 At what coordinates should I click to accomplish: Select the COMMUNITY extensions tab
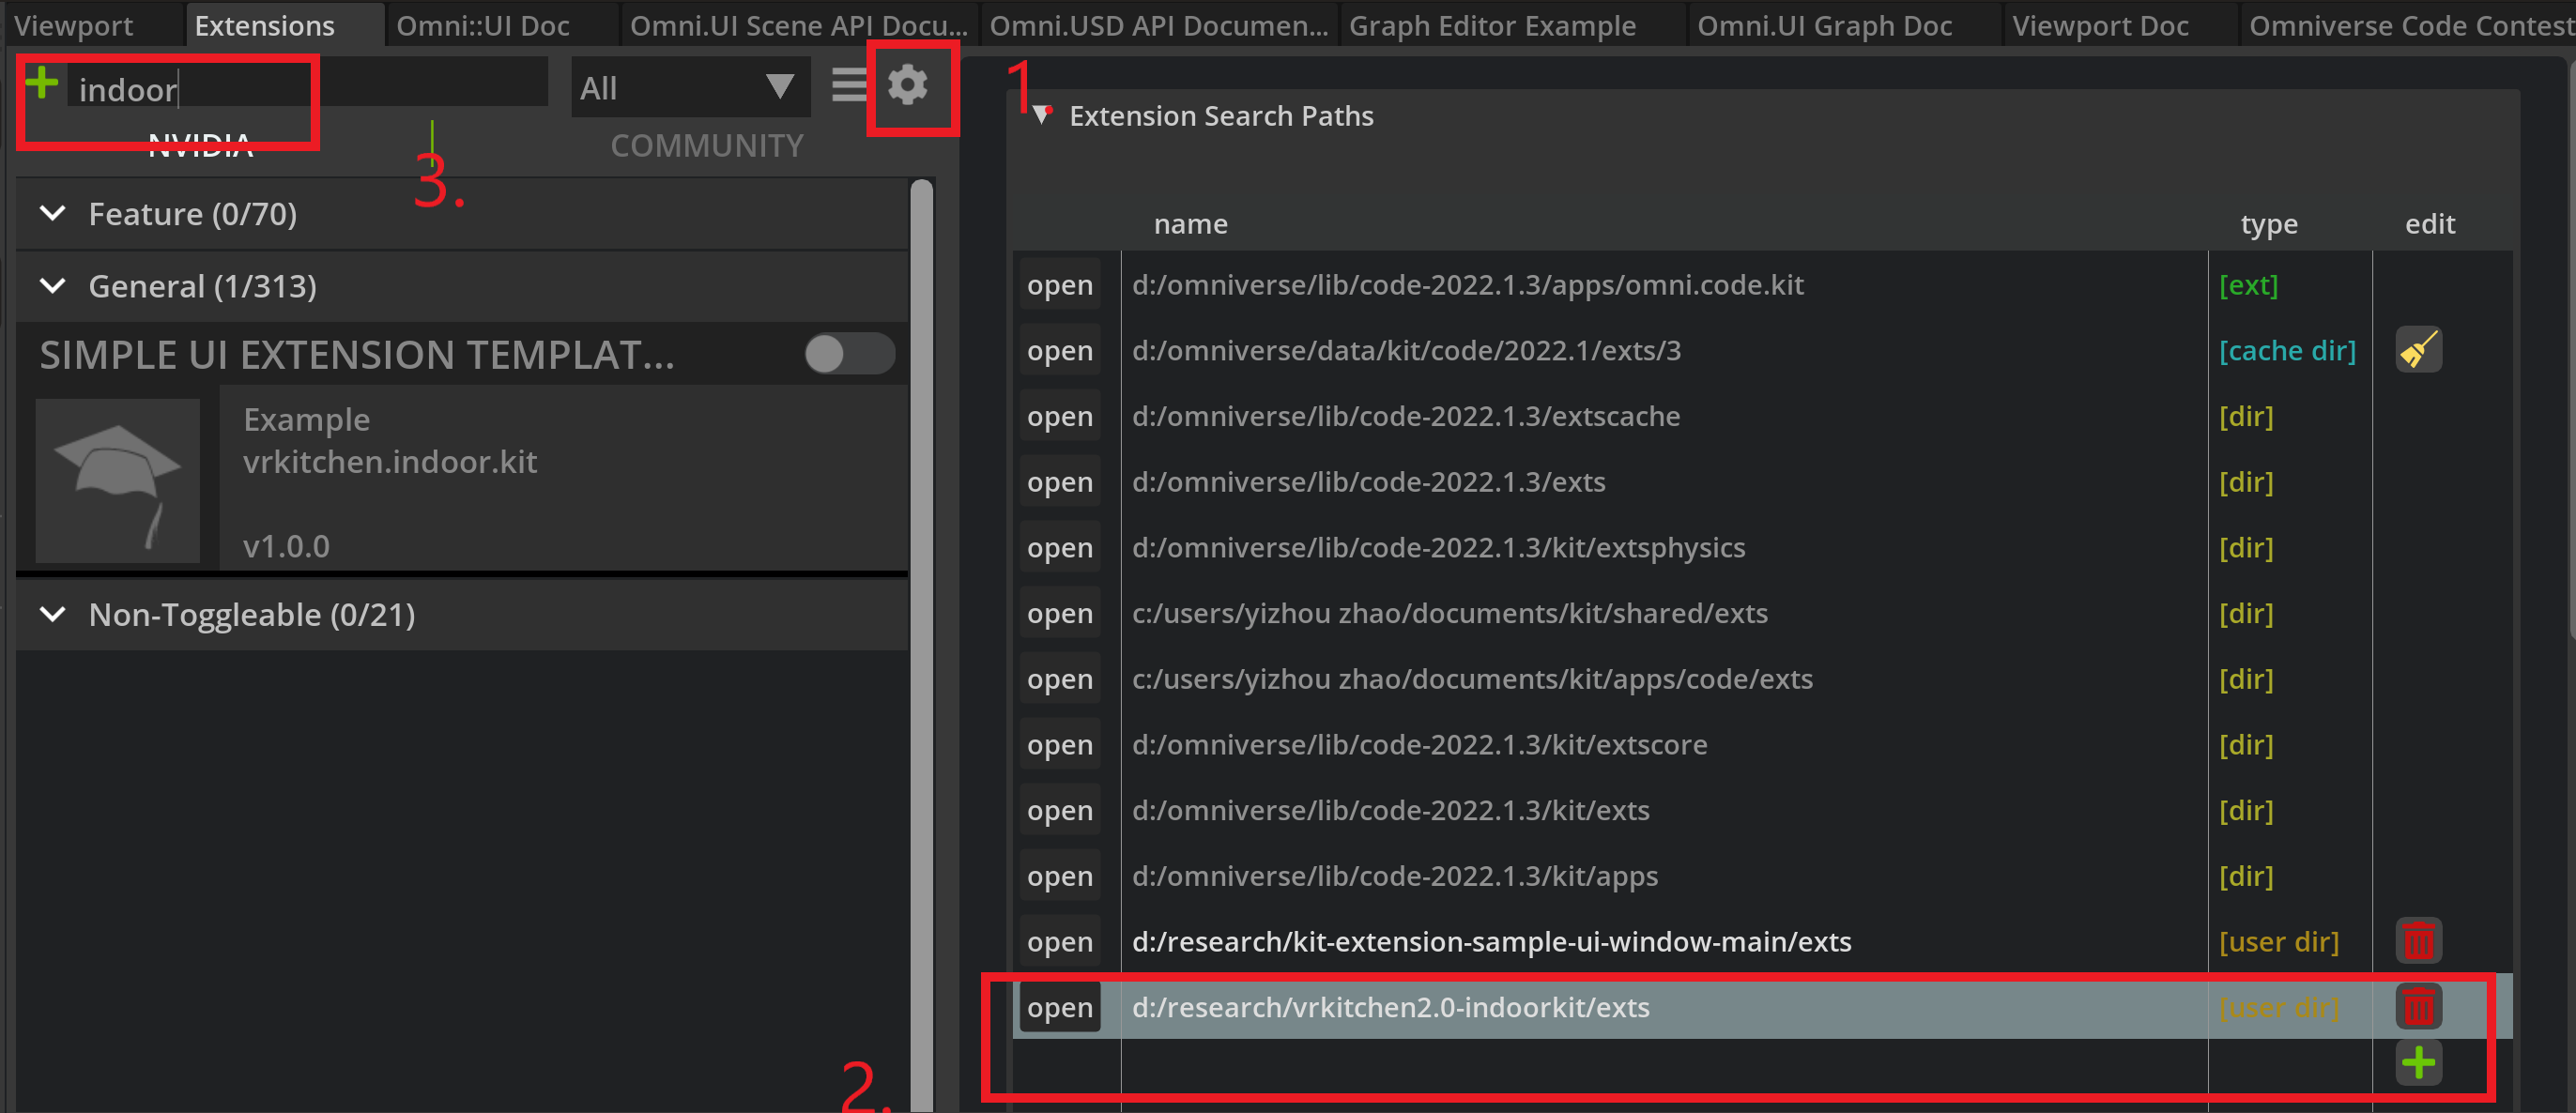click(x=707, y=146)
